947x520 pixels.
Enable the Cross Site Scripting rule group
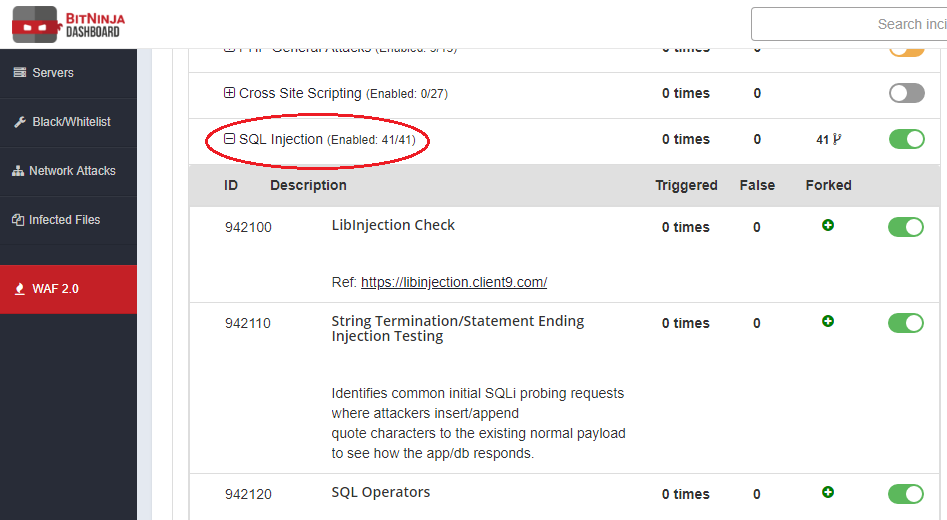click(x=906, y=93)
